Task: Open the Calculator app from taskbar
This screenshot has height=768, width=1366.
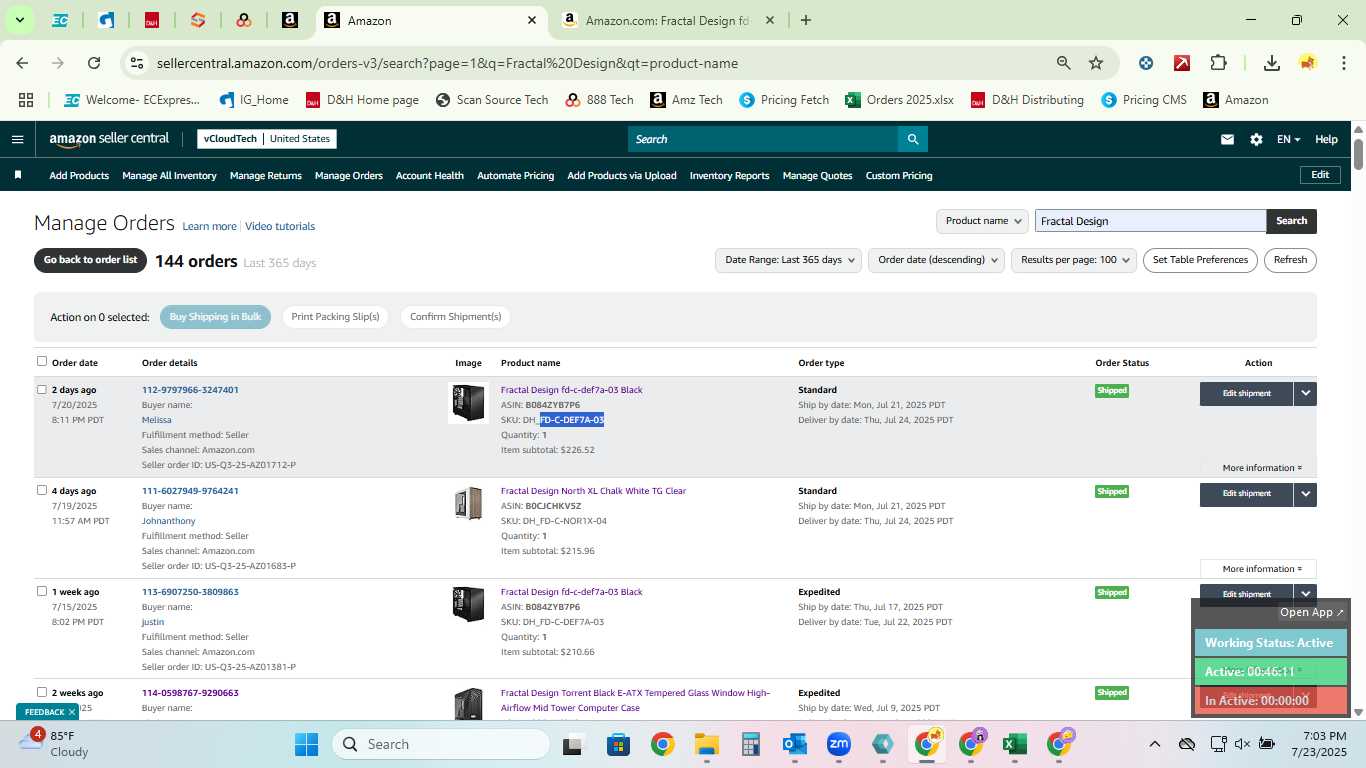Action: coord(751,744)
